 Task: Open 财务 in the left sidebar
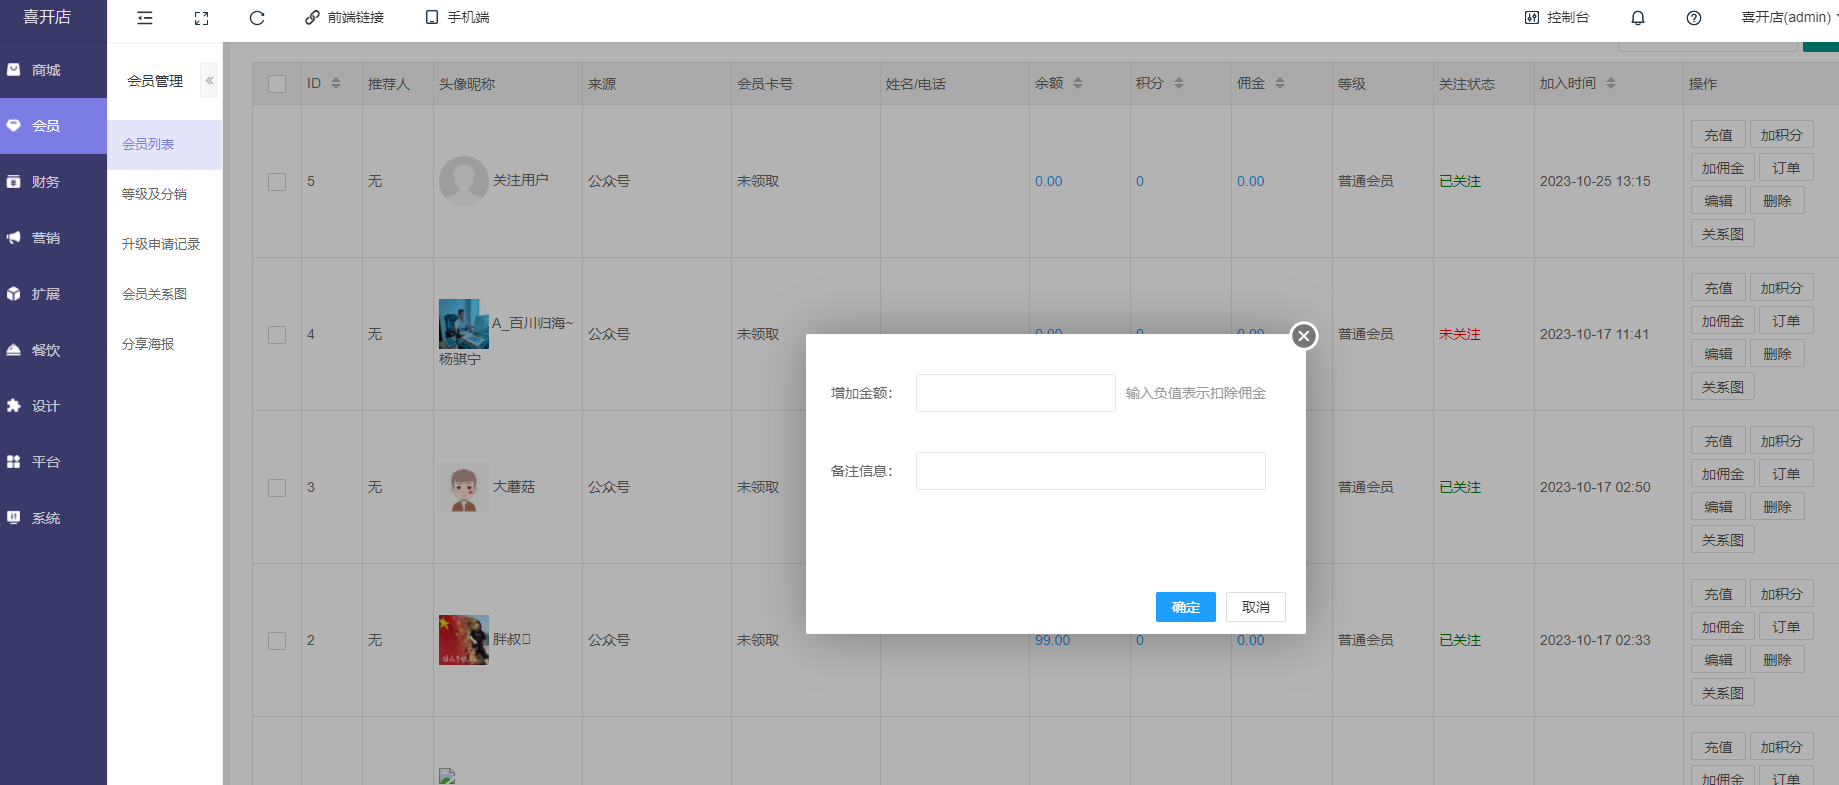53,182
